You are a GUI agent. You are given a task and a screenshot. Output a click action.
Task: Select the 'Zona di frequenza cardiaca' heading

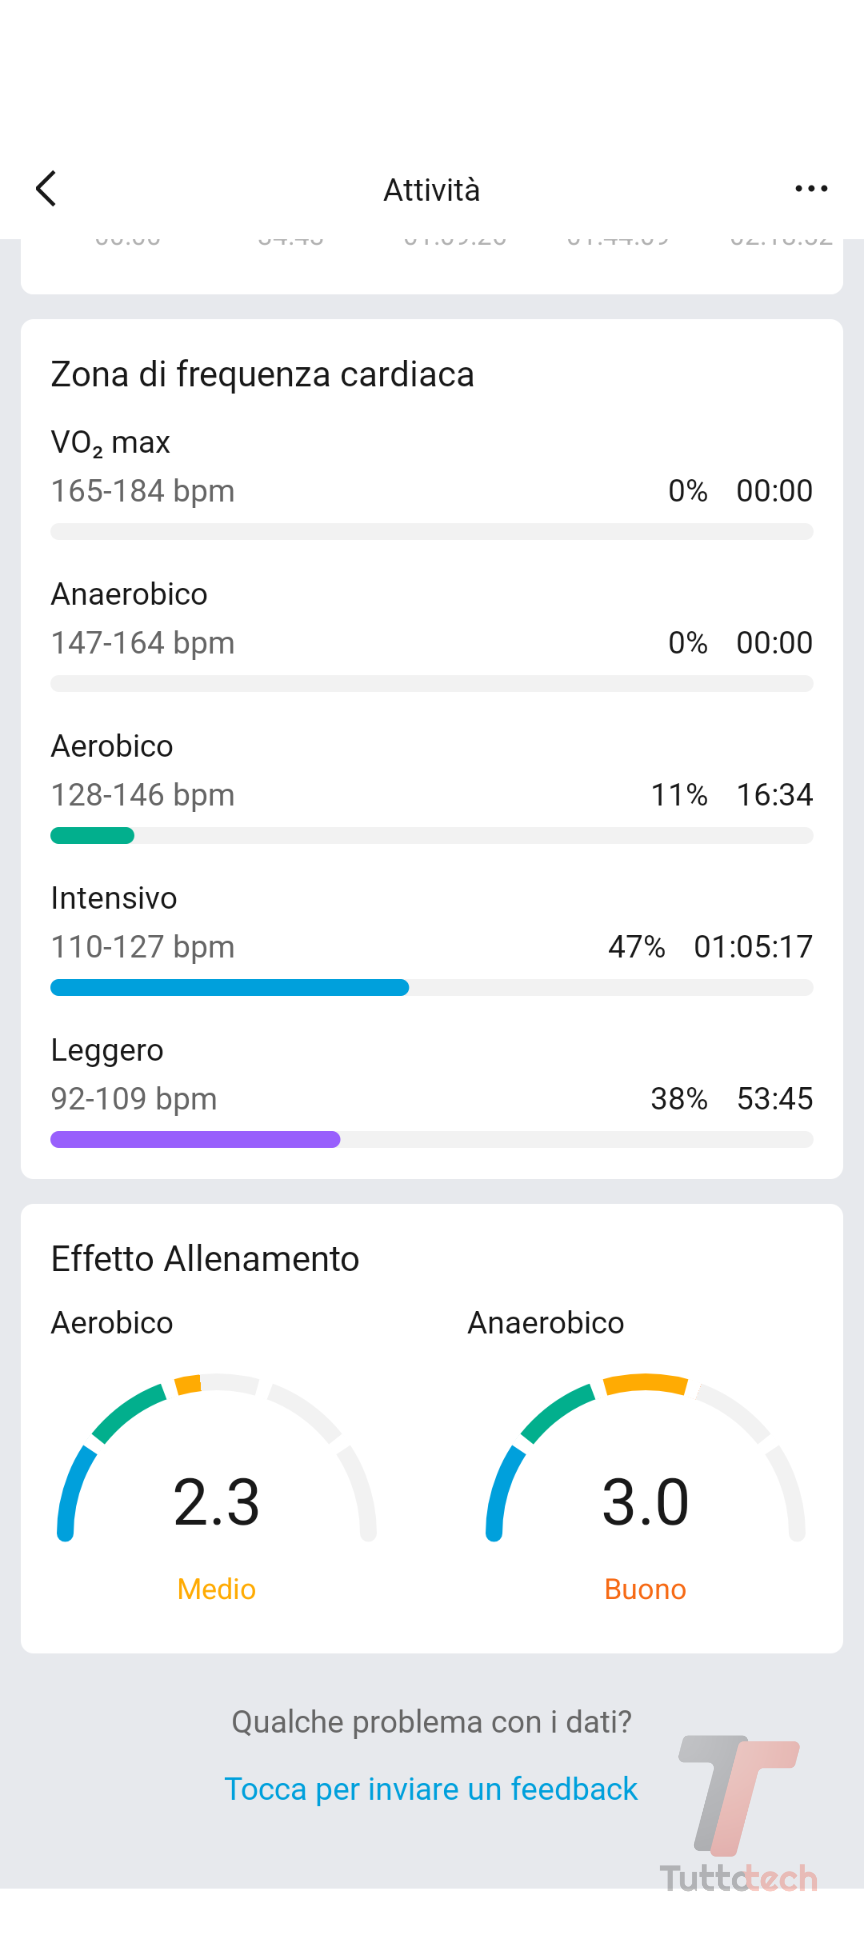[x=262, y=374]
